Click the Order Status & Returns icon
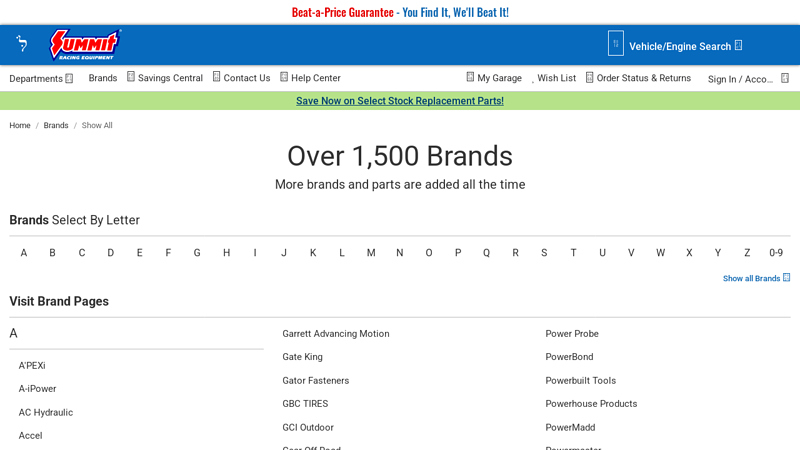Image resolution: width=800 pixels, height=450 pixels. 590,77
